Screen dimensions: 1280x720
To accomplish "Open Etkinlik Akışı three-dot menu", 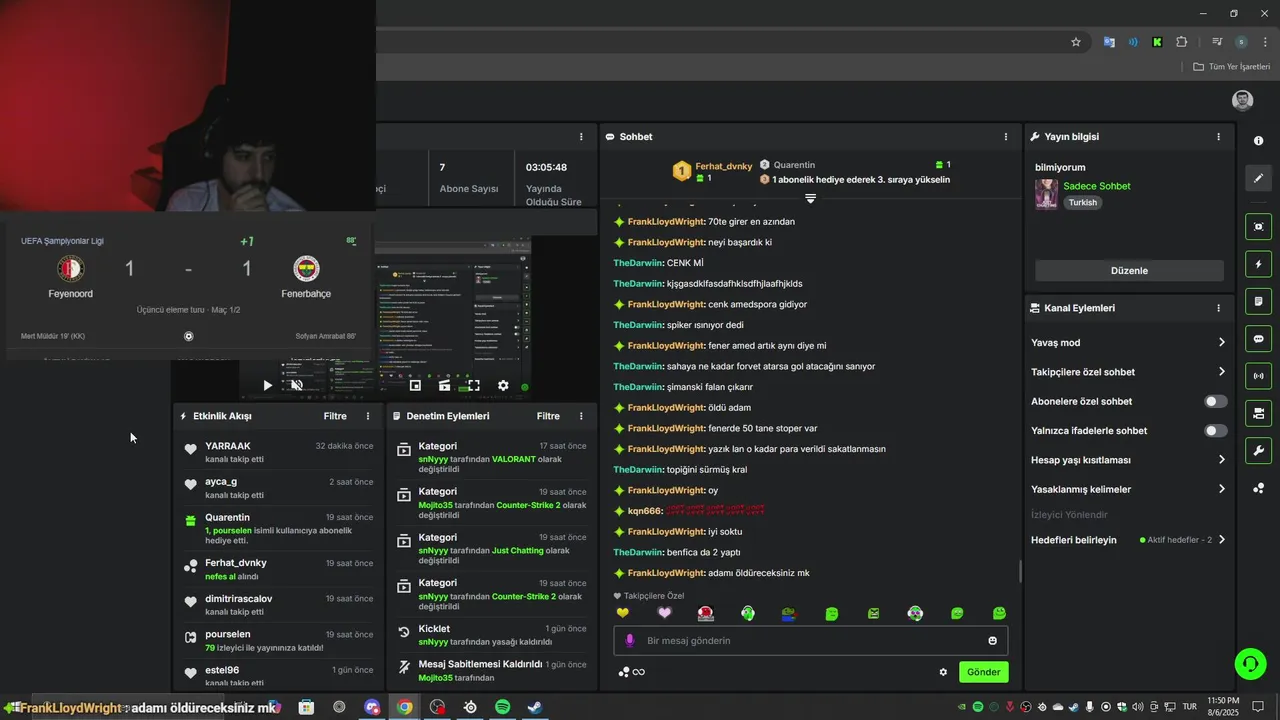I will click(x=368, y=416).
